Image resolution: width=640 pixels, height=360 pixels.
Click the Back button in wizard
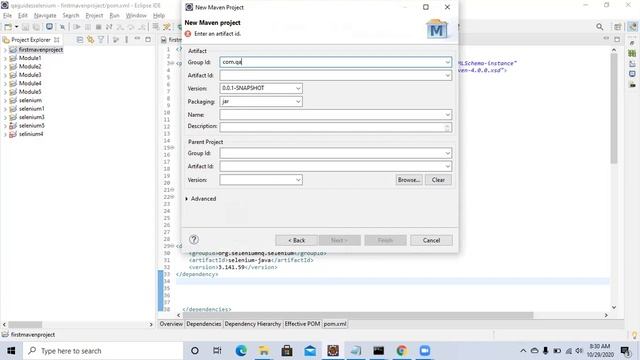point(296,240)
